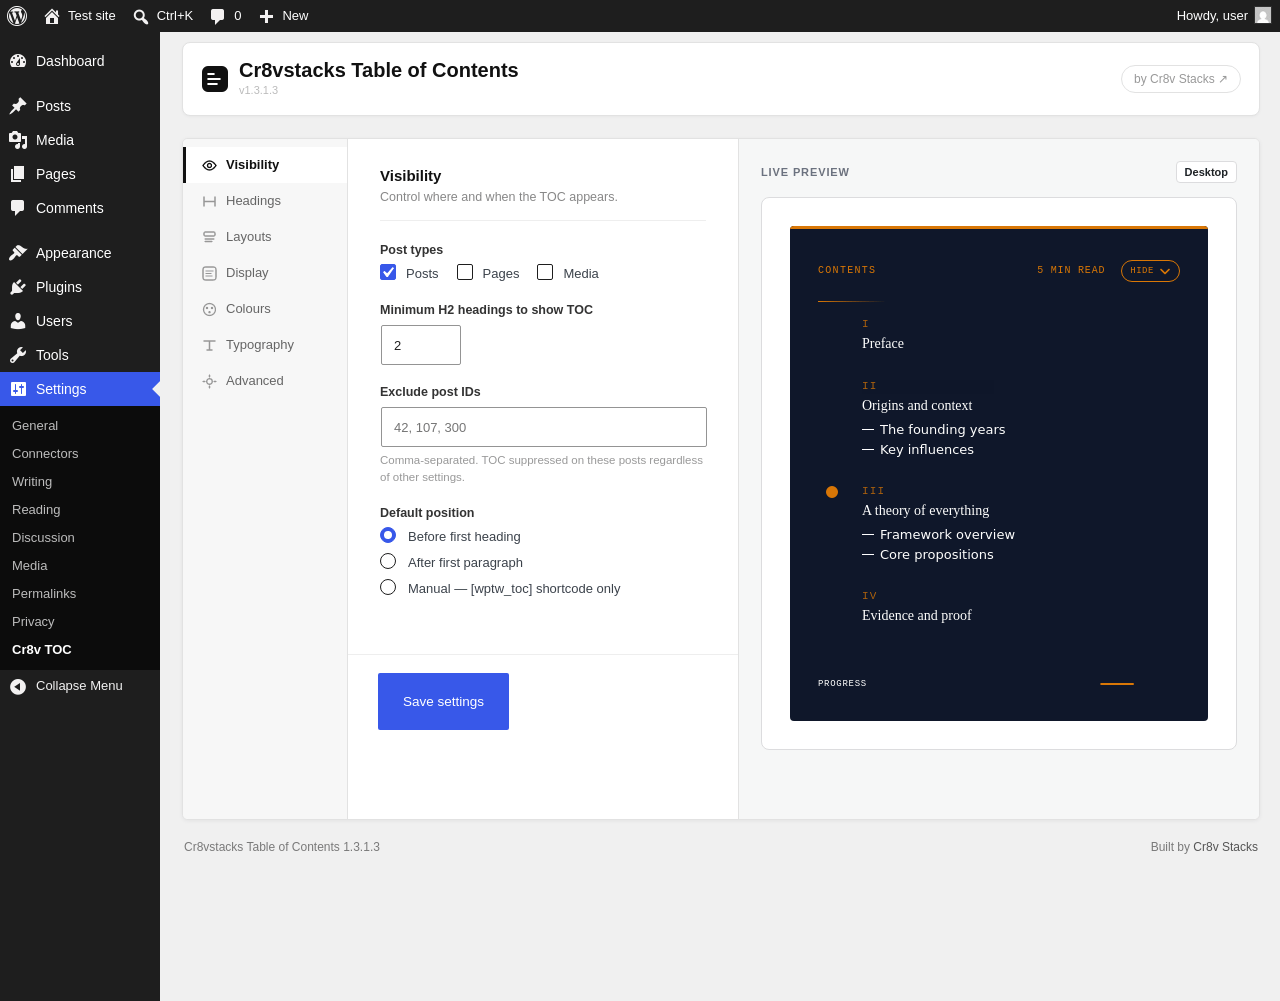Viewport: 1280px width, 1001px height.
Task: Focus the Exclude post IDs field
Action: 544,427
